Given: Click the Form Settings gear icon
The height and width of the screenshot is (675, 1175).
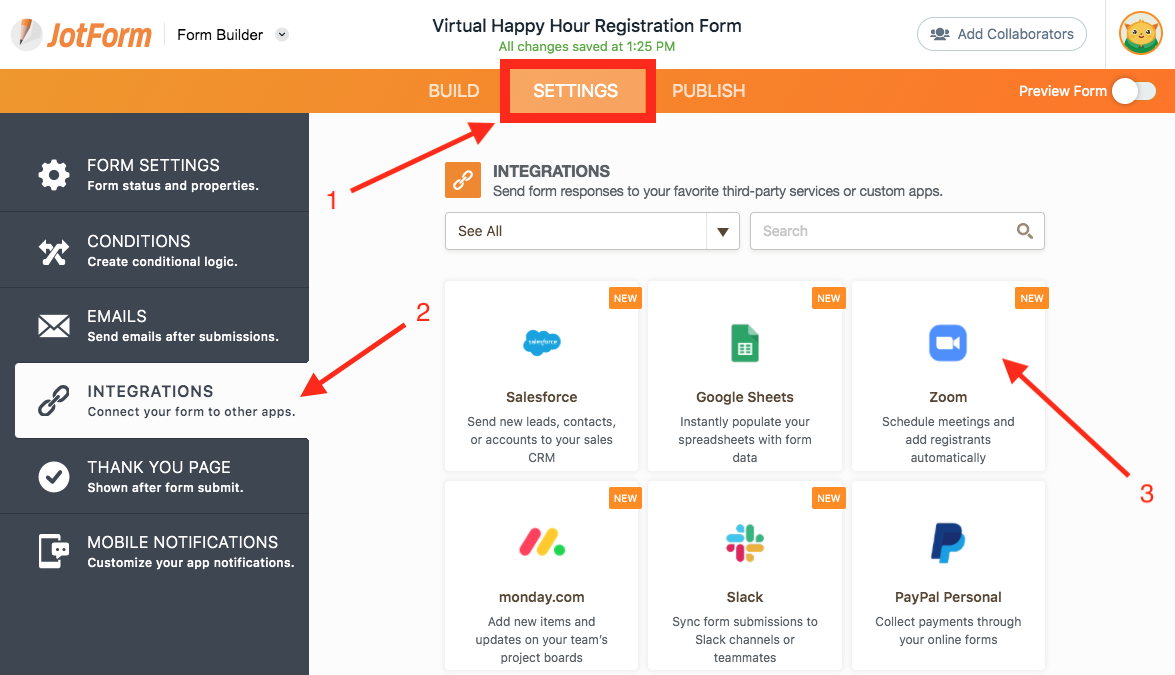Looking at the screenshot, I should 54,175.
